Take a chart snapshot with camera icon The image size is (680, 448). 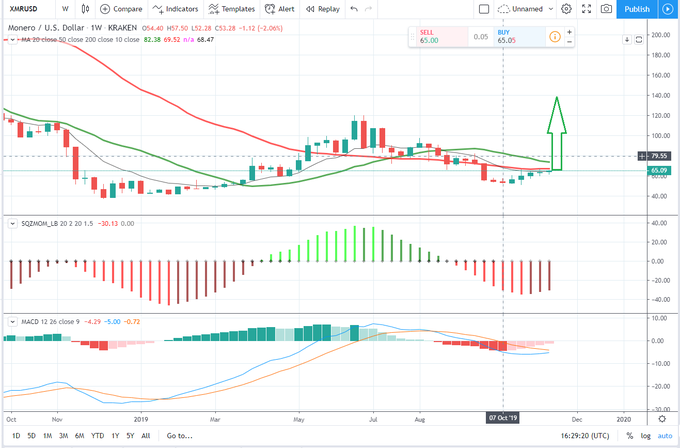(606, 9)
